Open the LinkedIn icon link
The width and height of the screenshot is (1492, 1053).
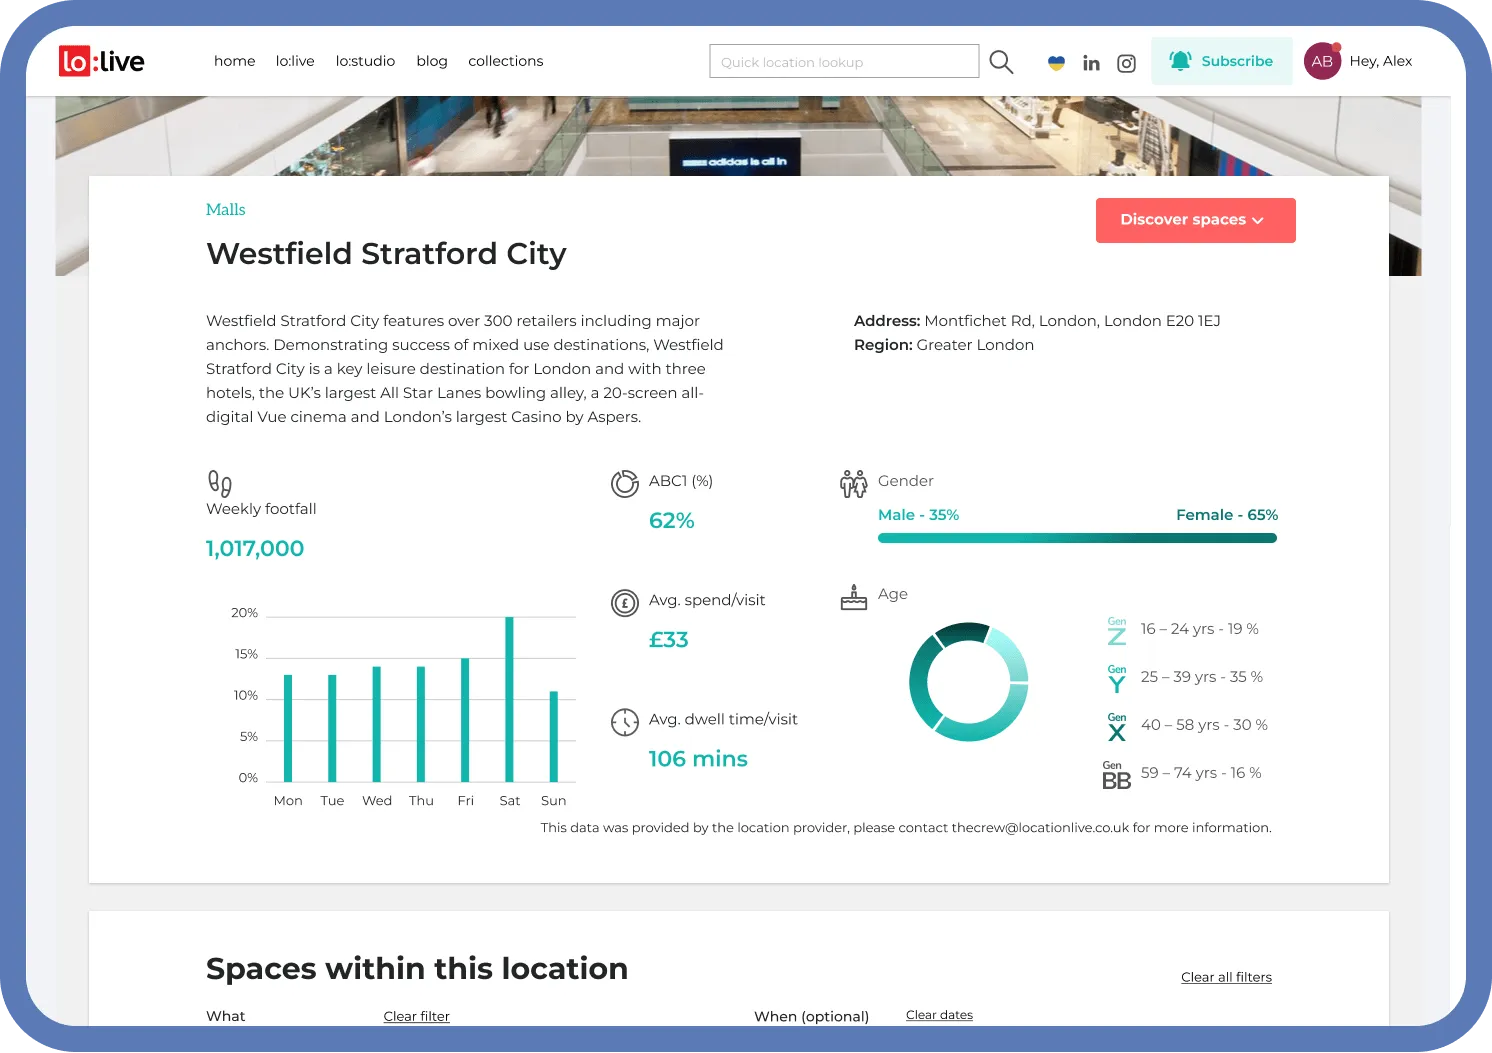1091,63
